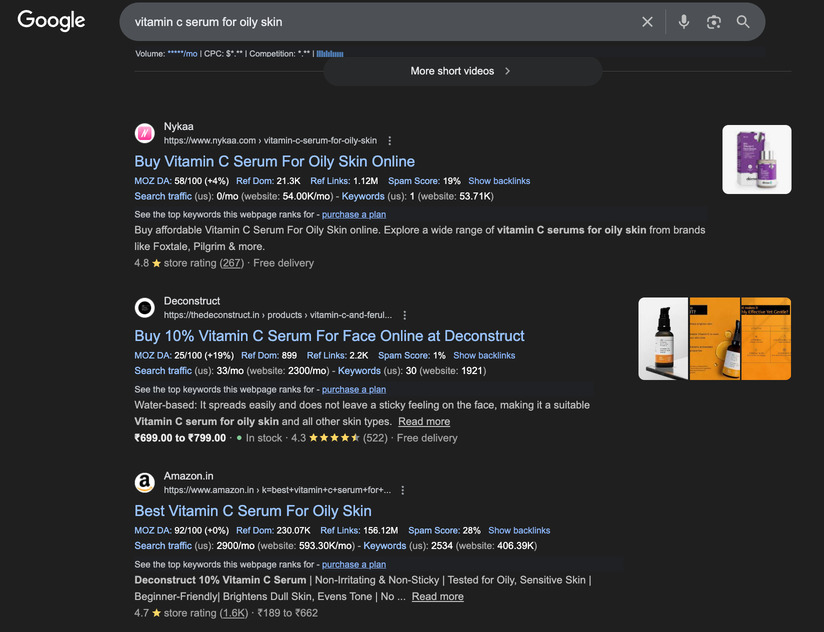Screen dimensions: 824x632
Task: Click the keyword volume trend bar chart
Action: [x=329, y=54]
